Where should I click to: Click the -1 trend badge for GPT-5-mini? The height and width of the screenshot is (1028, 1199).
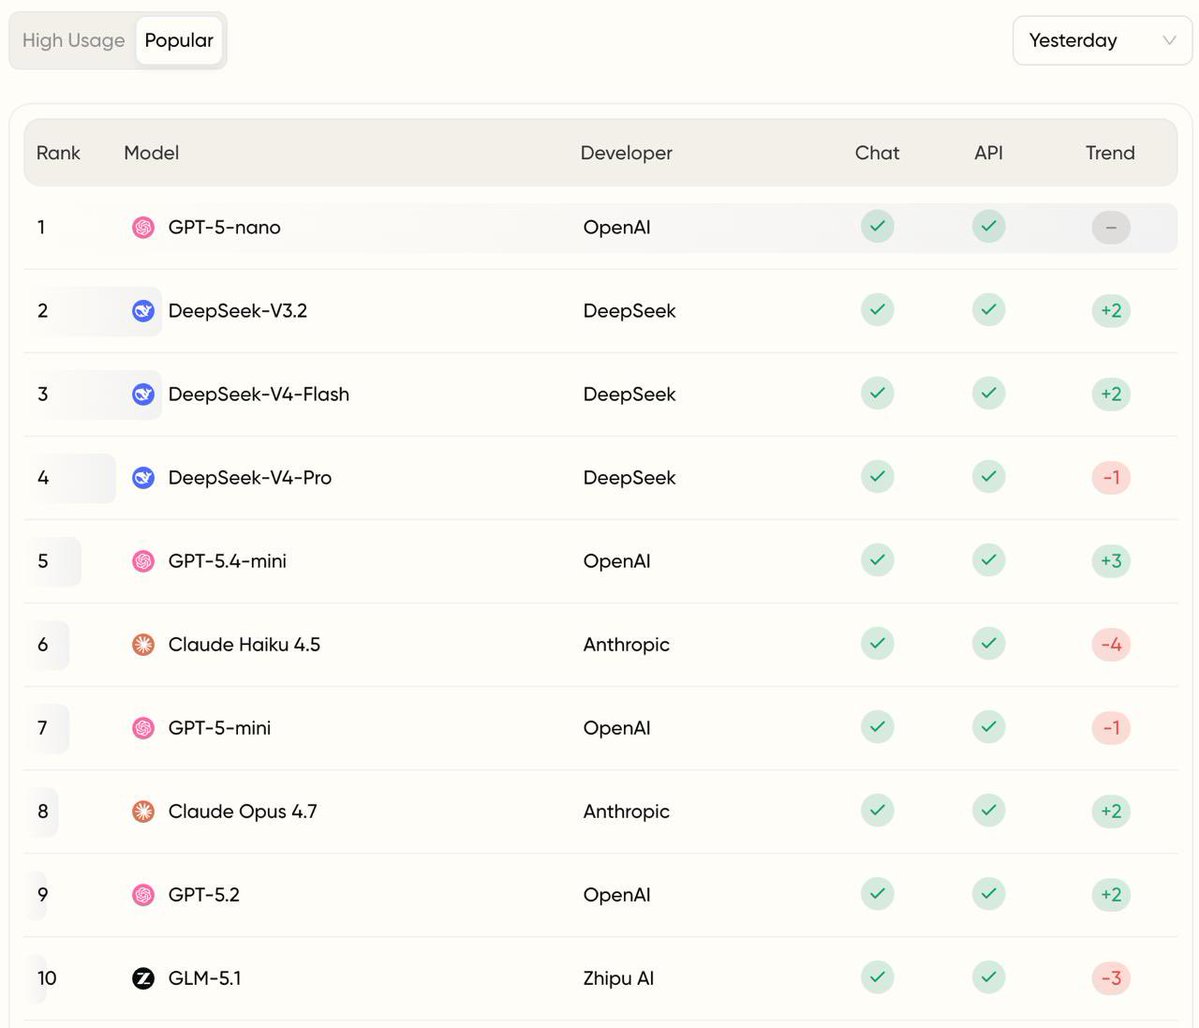pyautogui.click(x=1111, y=727)
